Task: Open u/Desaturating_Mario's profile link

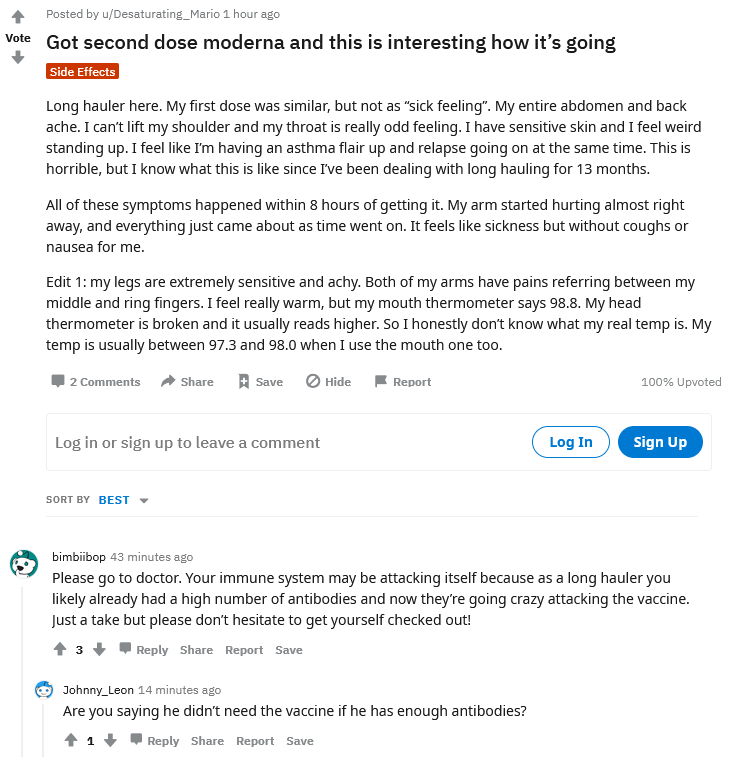Action: pos(160,14)
